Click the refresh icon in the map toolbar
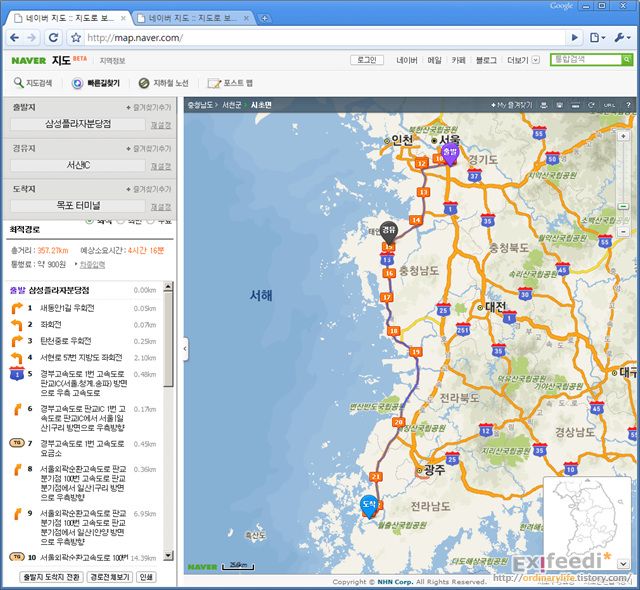The image size is (640, 590). click(591, 105)
